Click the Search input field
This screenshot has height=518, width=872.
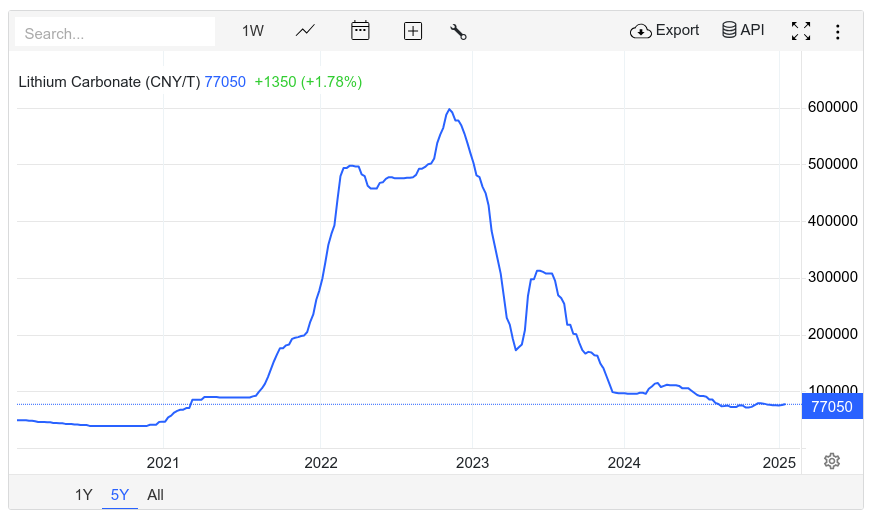[x=115, y=32]
